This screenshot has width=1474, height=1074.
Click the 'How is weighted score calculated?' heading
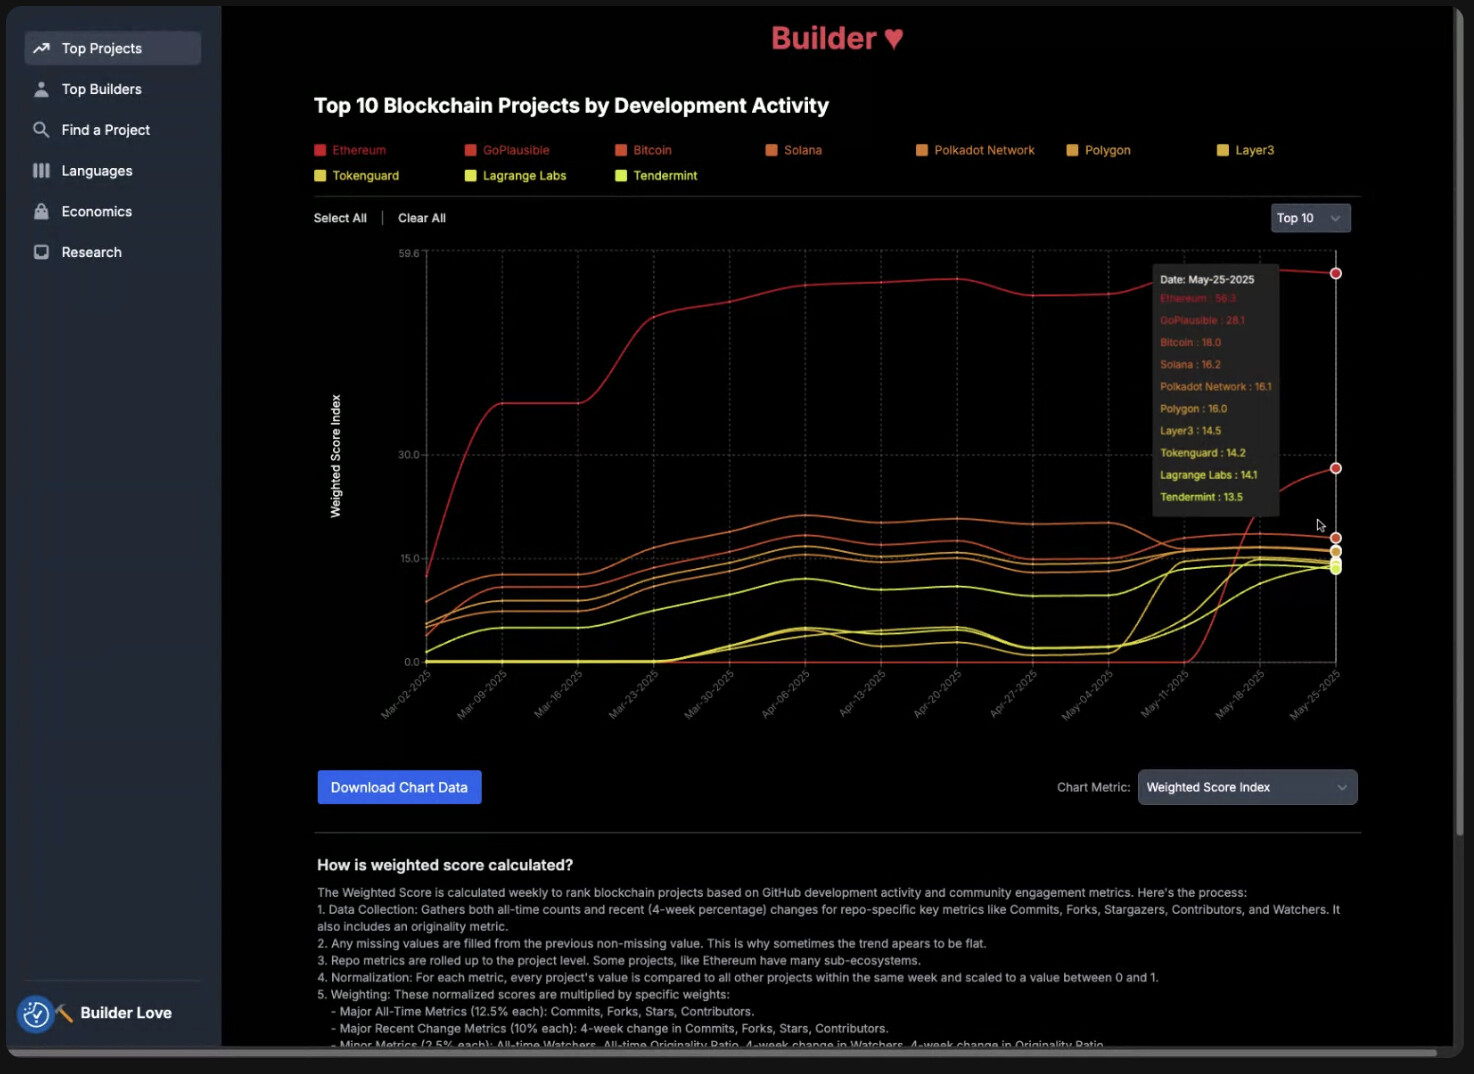[445, 865]
